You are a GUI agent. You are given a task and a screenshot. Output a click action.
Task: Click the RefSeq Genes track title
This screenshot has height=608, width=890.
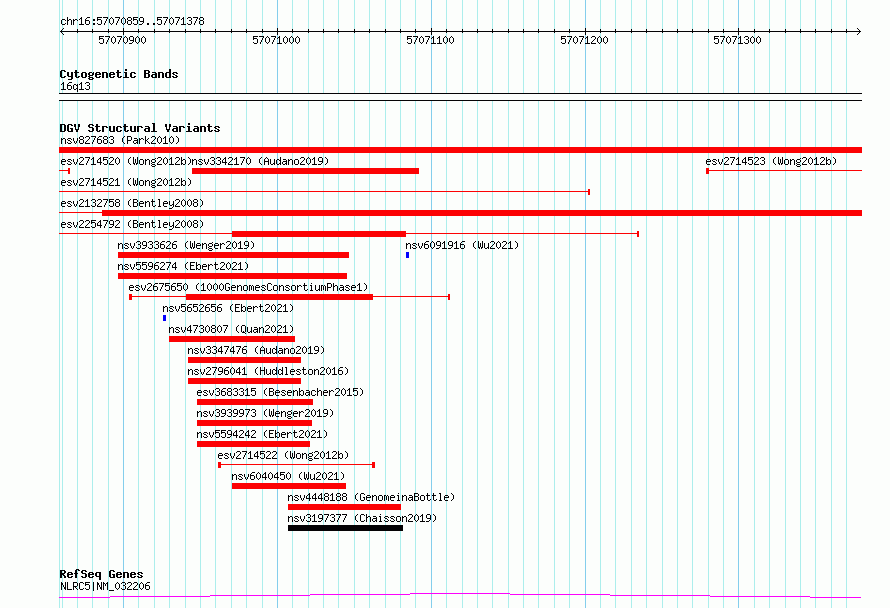pyautogui.click(x=101, y=574)
